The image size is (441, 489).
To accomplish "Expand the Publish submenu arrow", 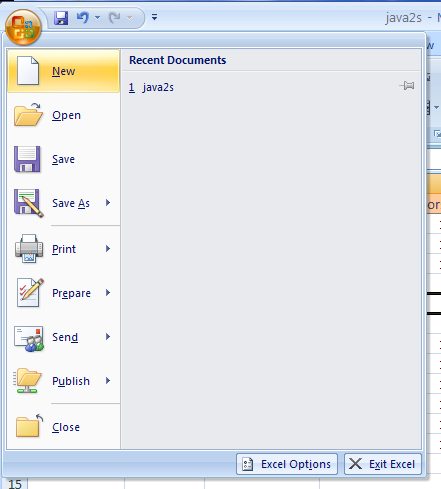I will (108, 381).
